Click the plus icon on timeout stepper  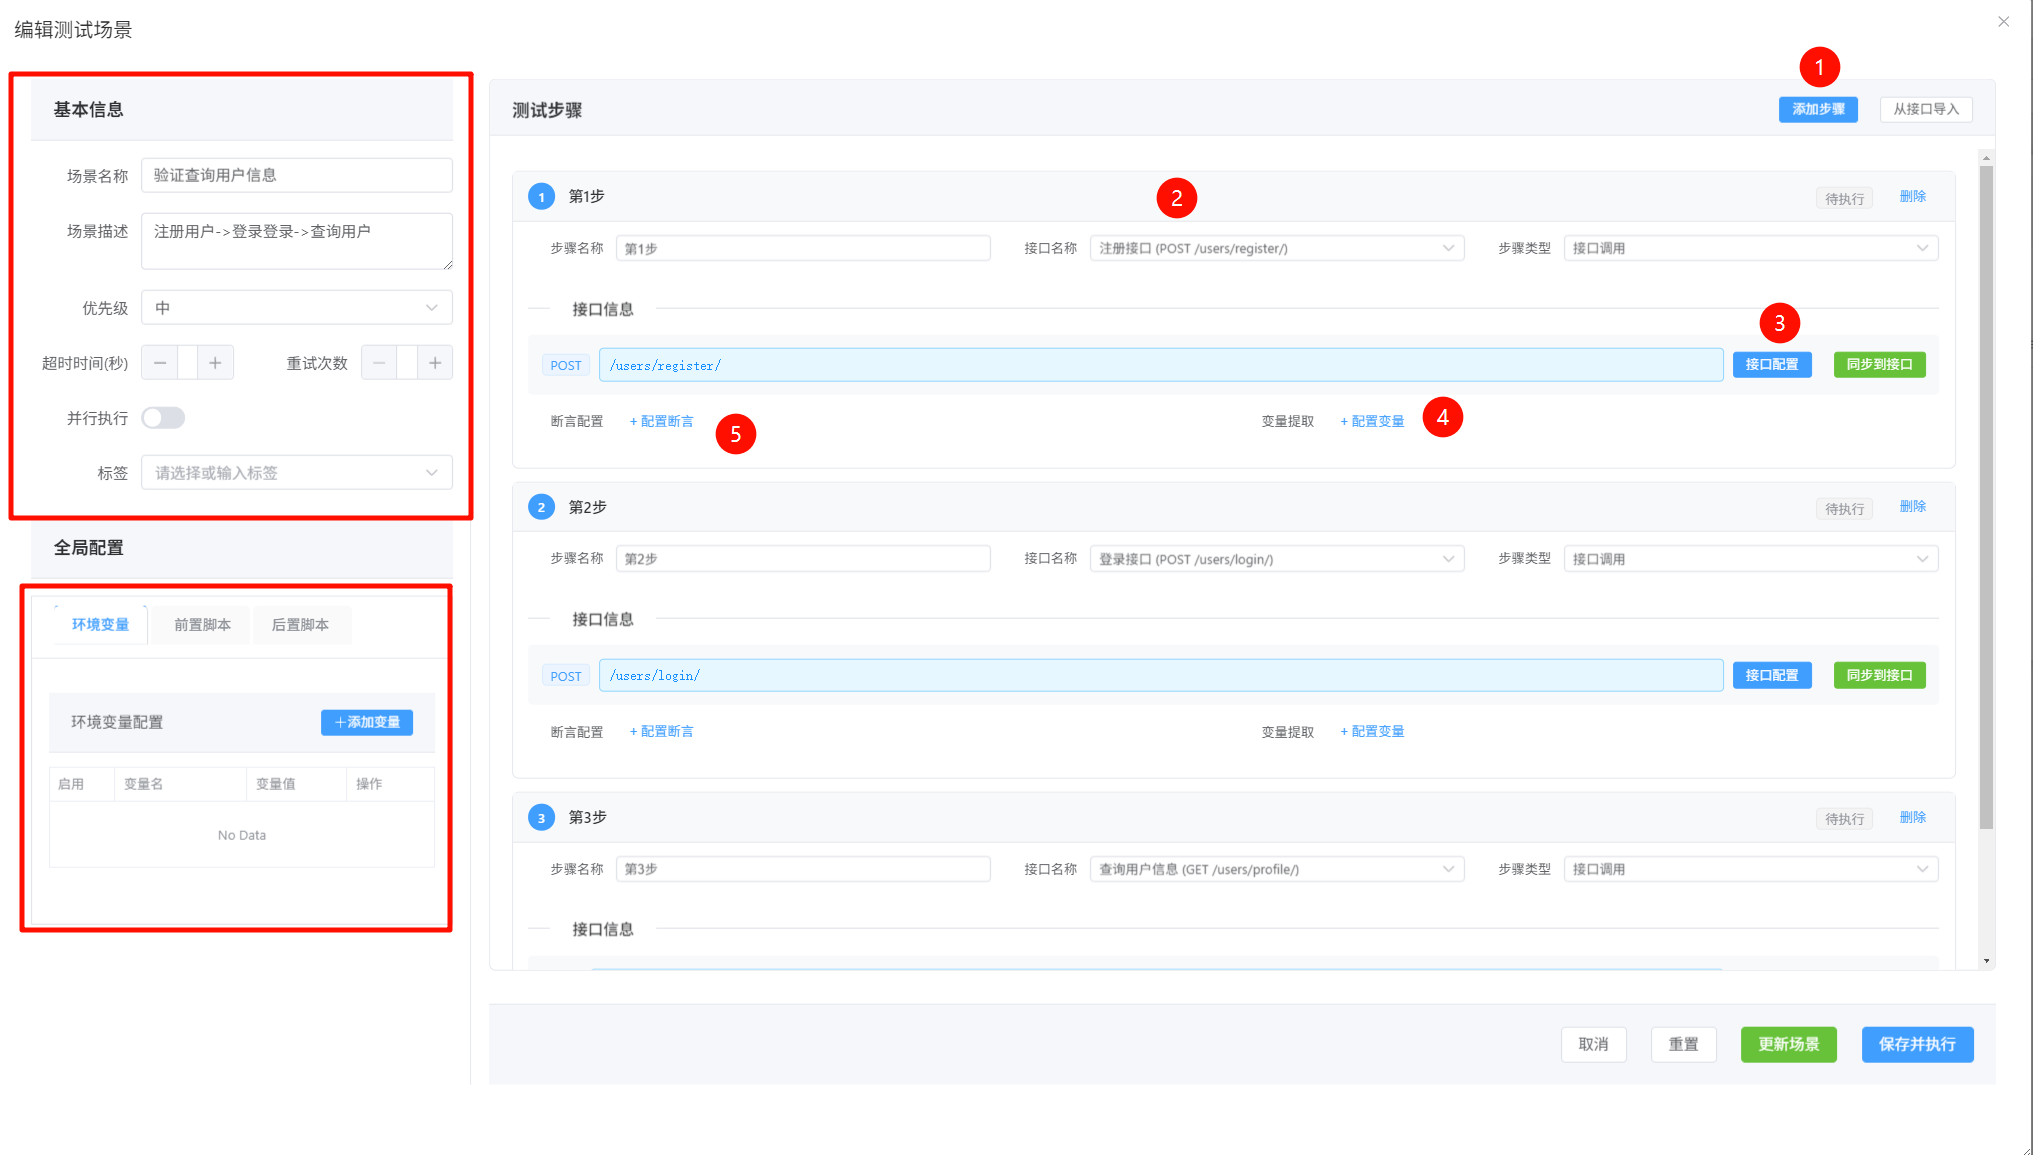click(x=215, y=363)
